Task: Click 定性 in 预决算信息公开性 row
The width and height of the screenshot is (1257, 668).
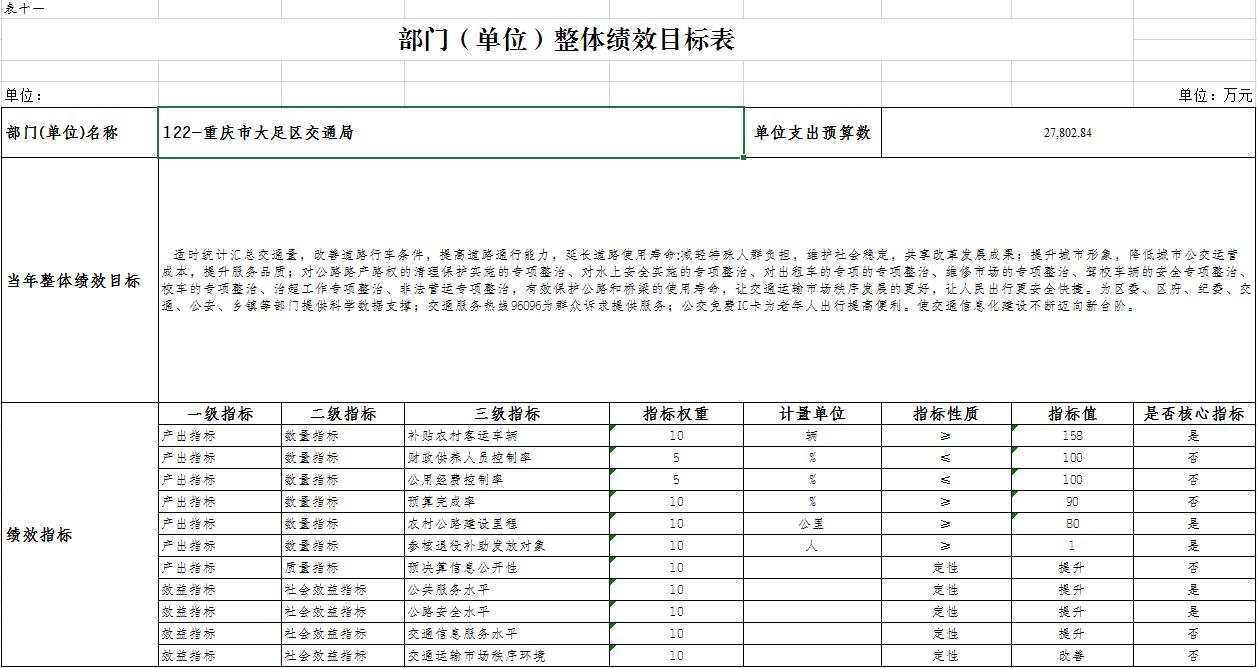Action: 946,568
